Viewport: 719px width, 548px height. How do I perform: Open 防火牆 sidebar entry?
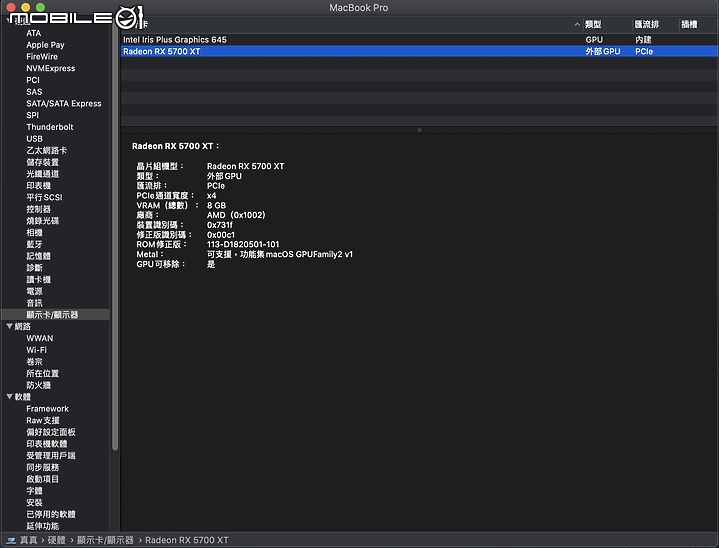coord(39,385)
